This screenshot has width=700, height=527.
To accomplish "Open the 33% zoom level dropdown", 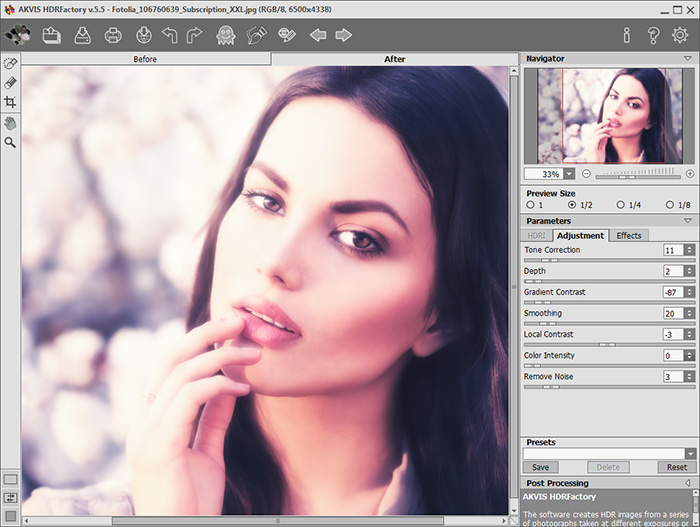I will (x=569, y=174).
